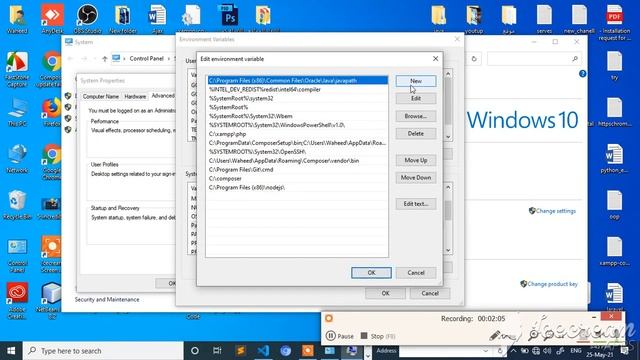This screenshot has width=640, height=360.
Task: Click down arrow of user variables scrollbar
Action: 448,137
